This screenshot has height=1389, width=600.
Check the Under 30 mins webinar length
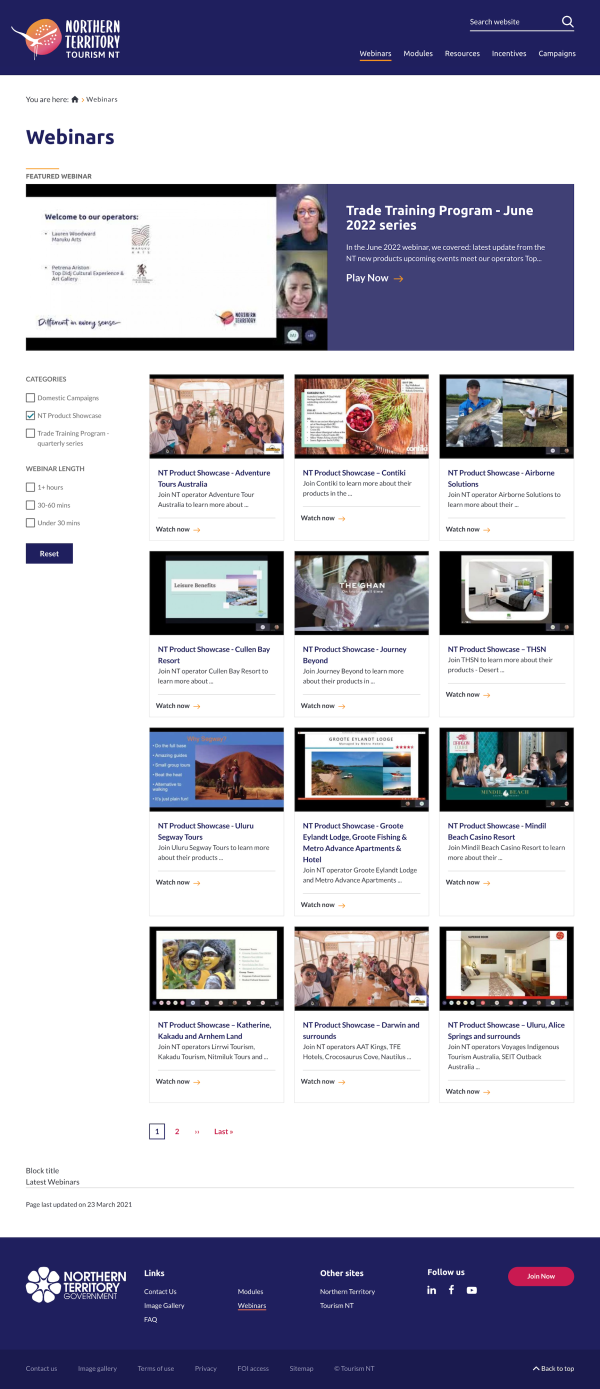[30, 523]
